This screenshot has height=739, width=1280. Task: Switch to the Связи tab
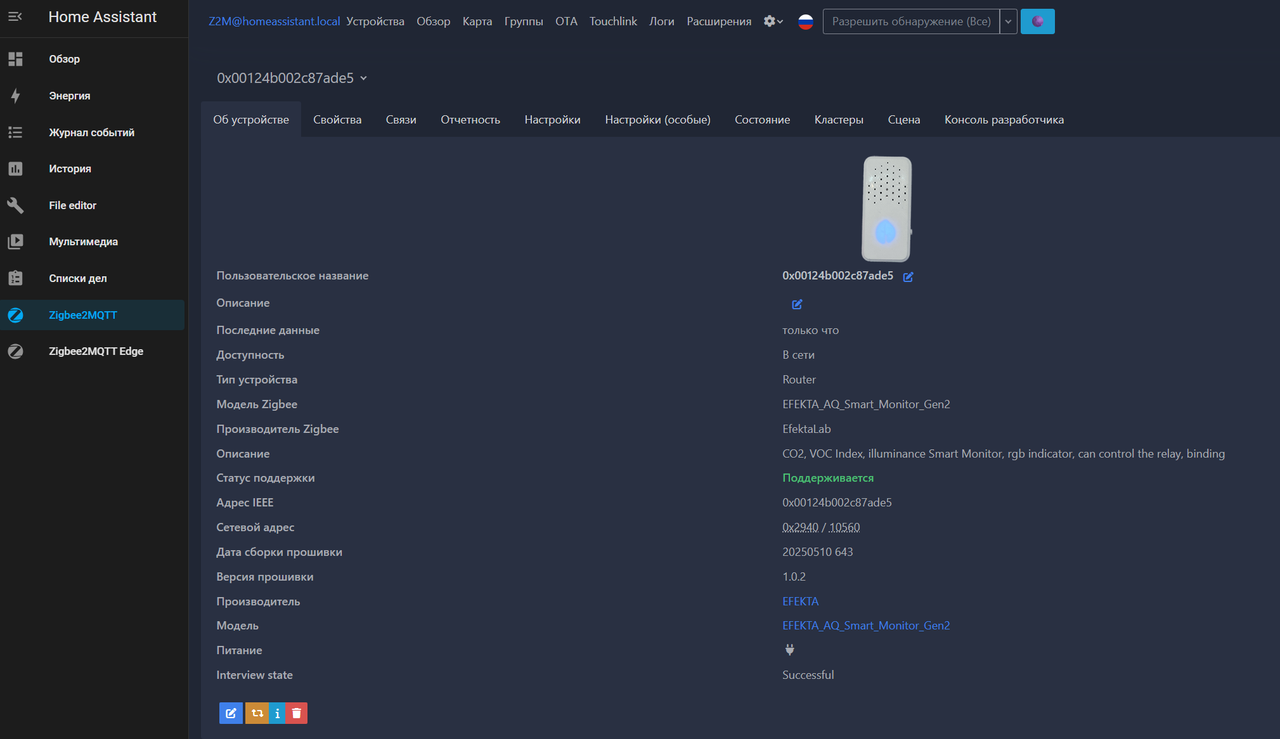401,120
